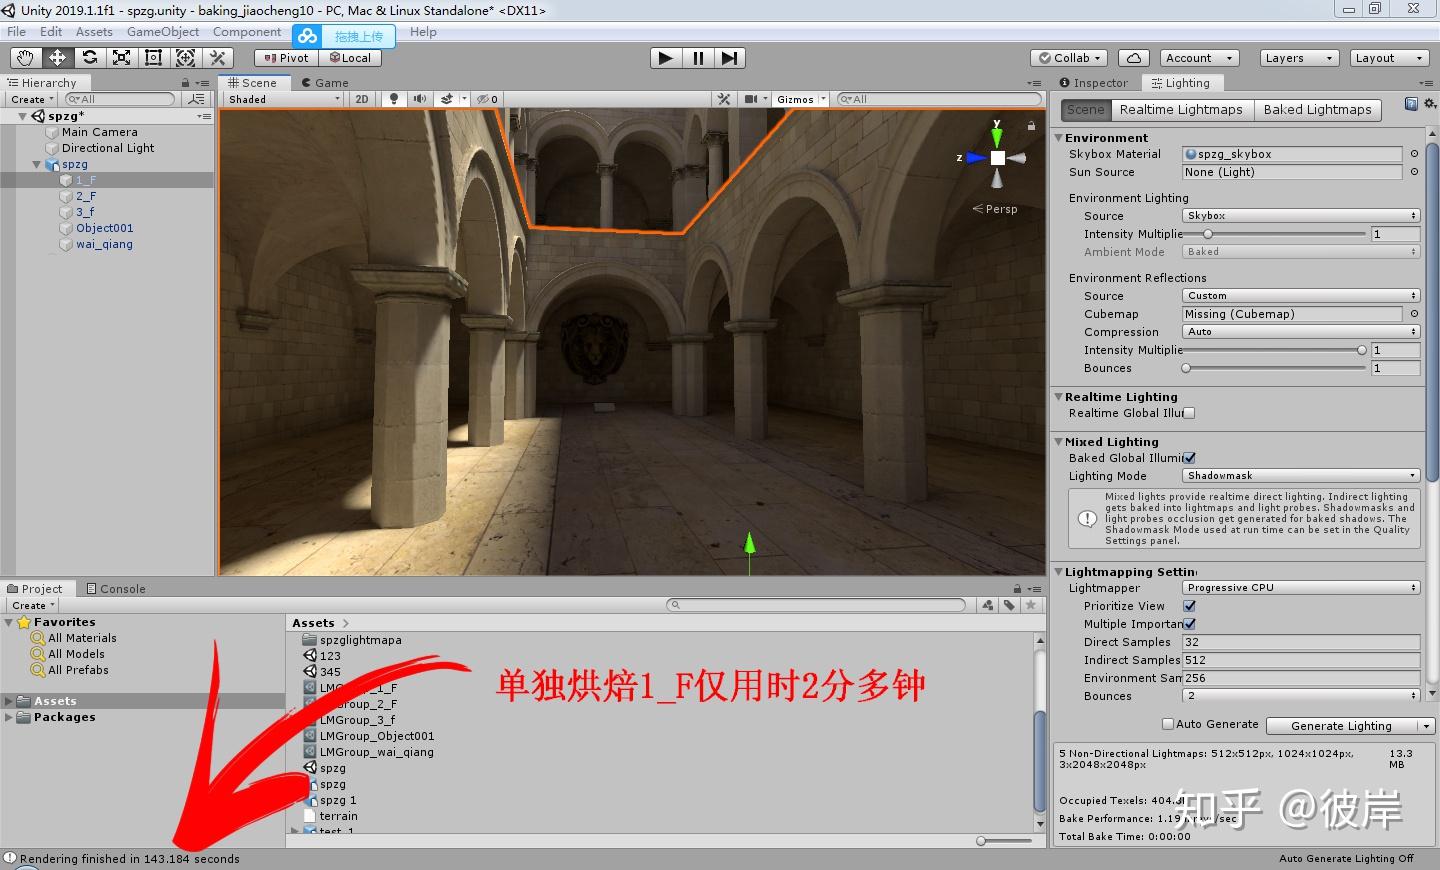Click the Step frame button
The image size is (1440, 870).
(729, 58)
